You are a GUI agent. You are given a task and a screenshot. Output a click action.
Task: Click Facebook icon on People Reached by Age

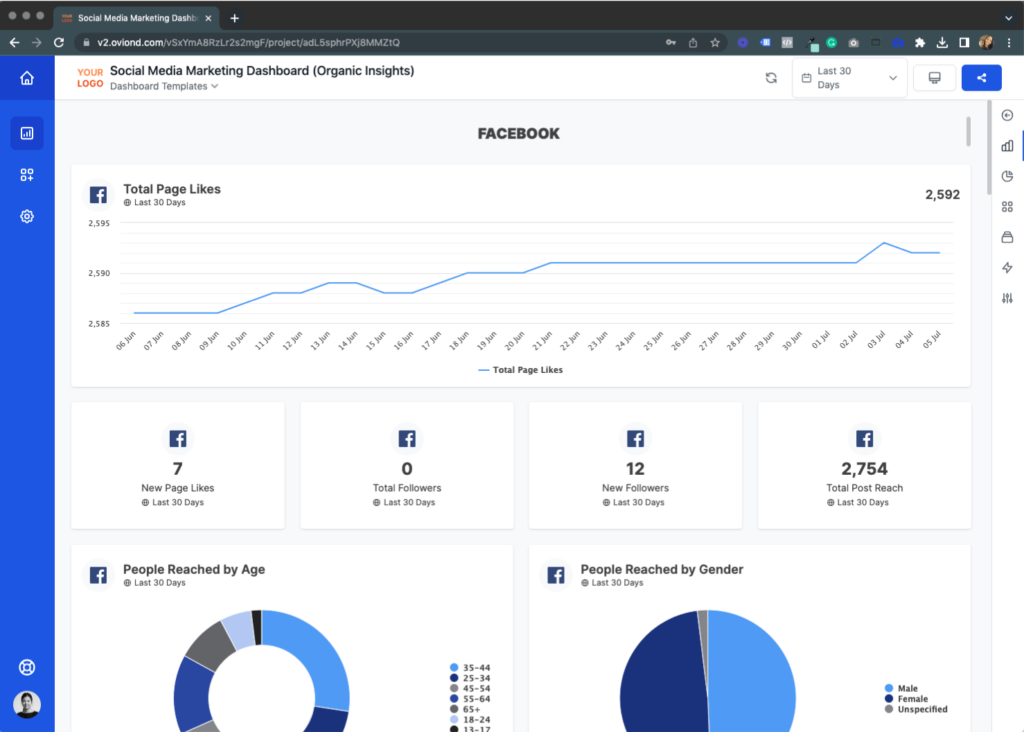point(99,575)
